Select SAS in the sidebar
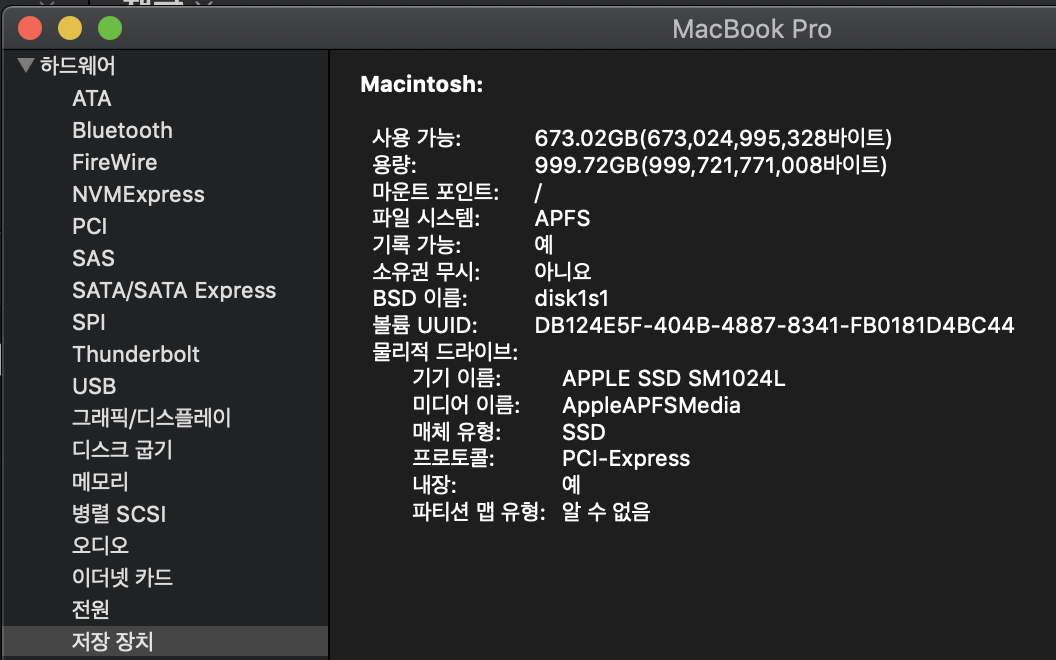1056x660 pixels. (x=94, y=258)
